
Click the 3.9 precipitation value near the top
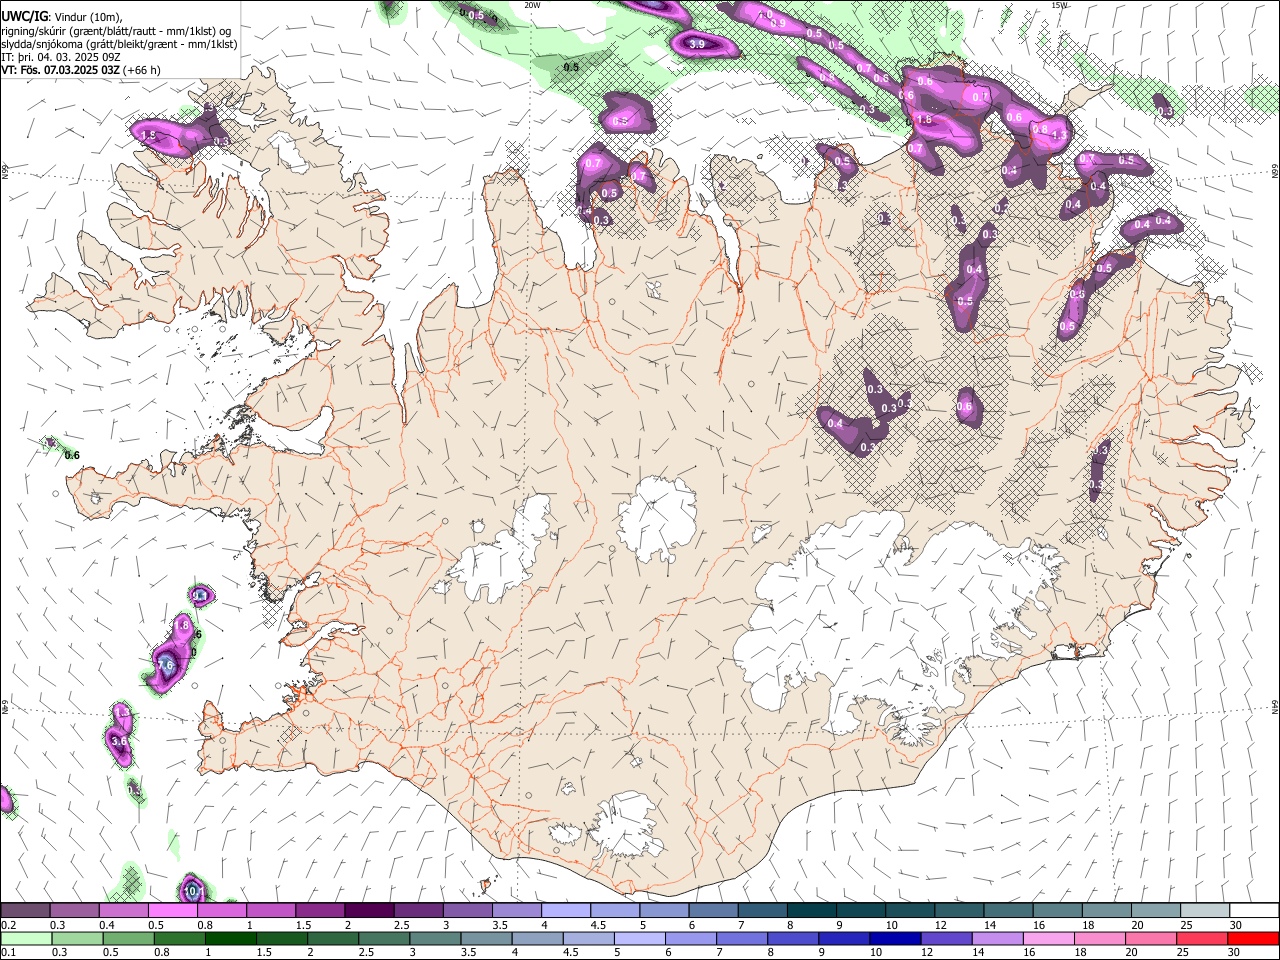tap(697, 44)
